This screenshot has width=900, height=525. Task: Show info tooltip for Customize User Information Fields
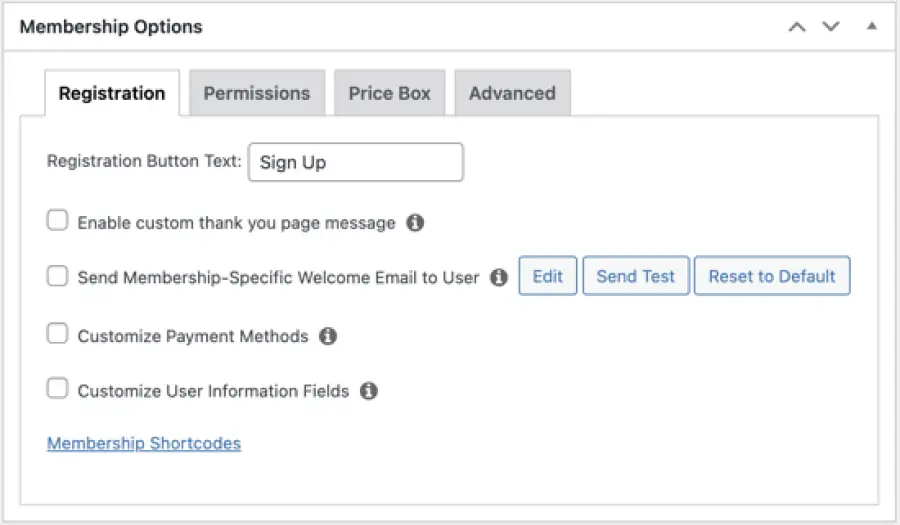pyautogui.click(x=368, y=391)
